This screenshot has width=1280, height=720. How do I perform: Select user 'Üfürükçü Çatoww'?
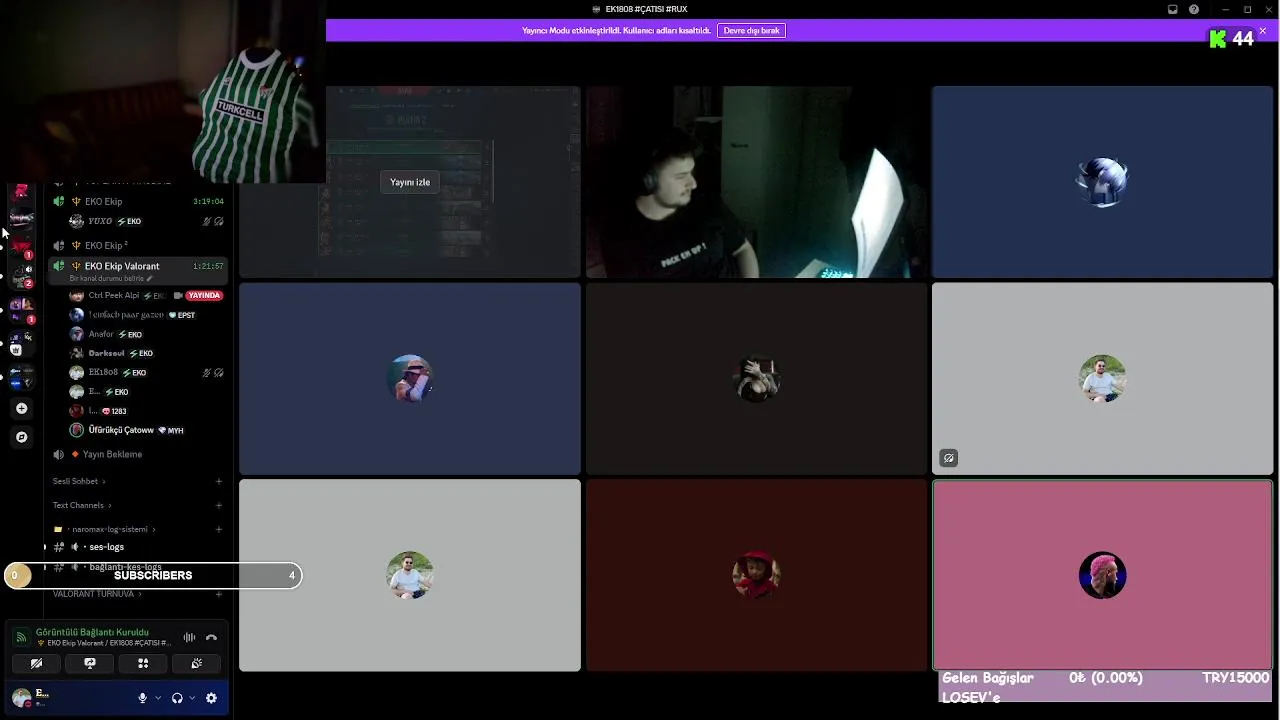126,430
